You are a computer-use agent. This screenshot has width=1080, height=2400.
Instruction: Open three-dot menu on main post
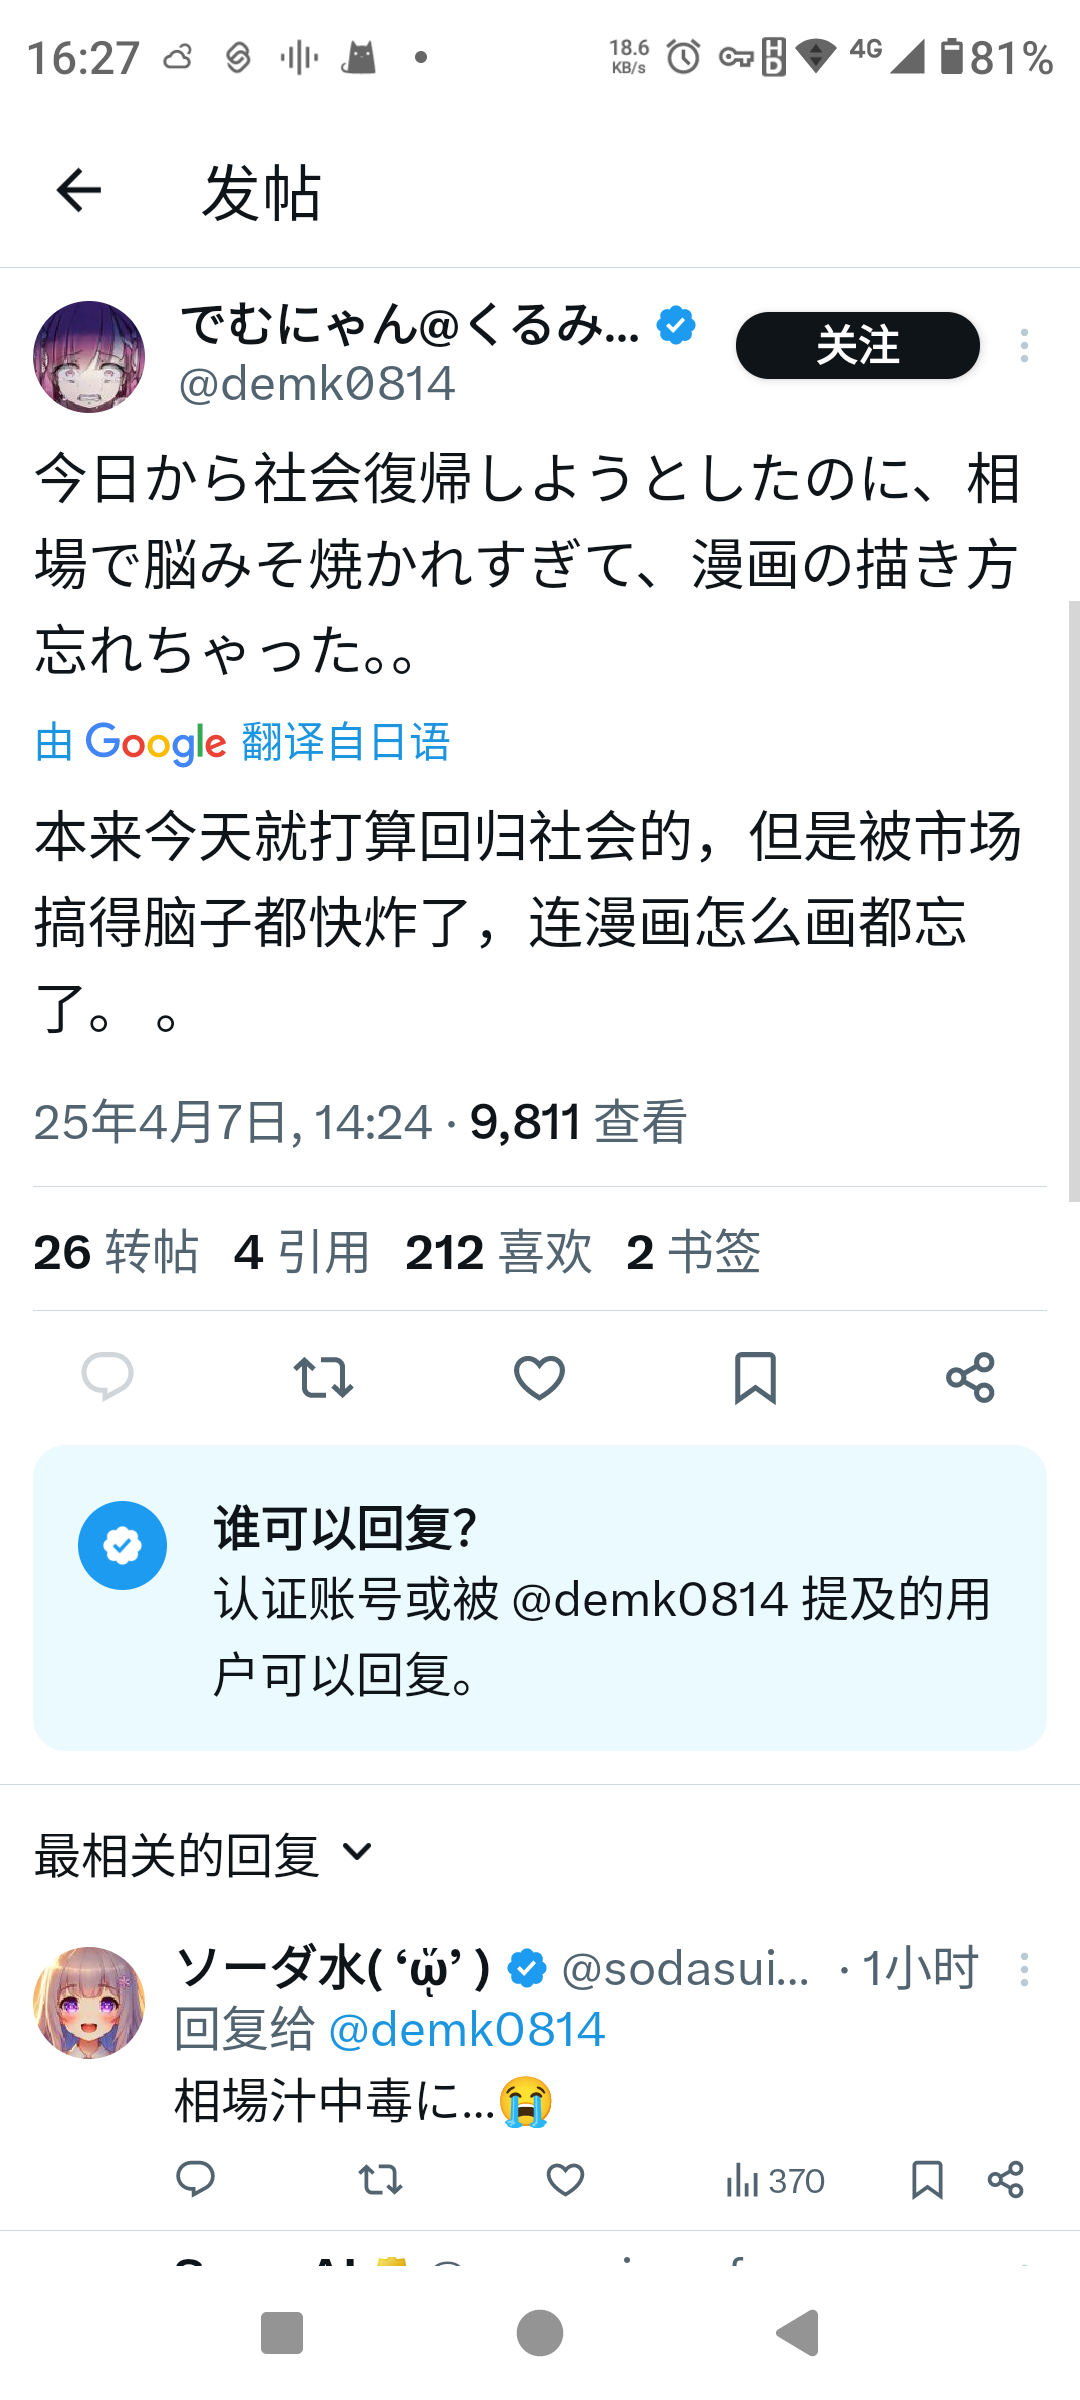pyautogui.click(x=1024, y=345)
